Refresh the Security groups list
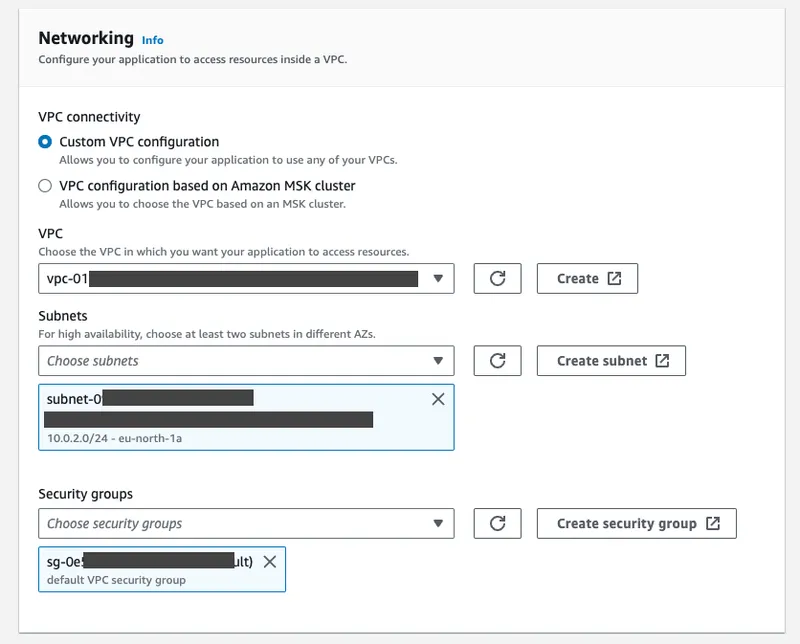The image size is (800, 644). point(497,523)
